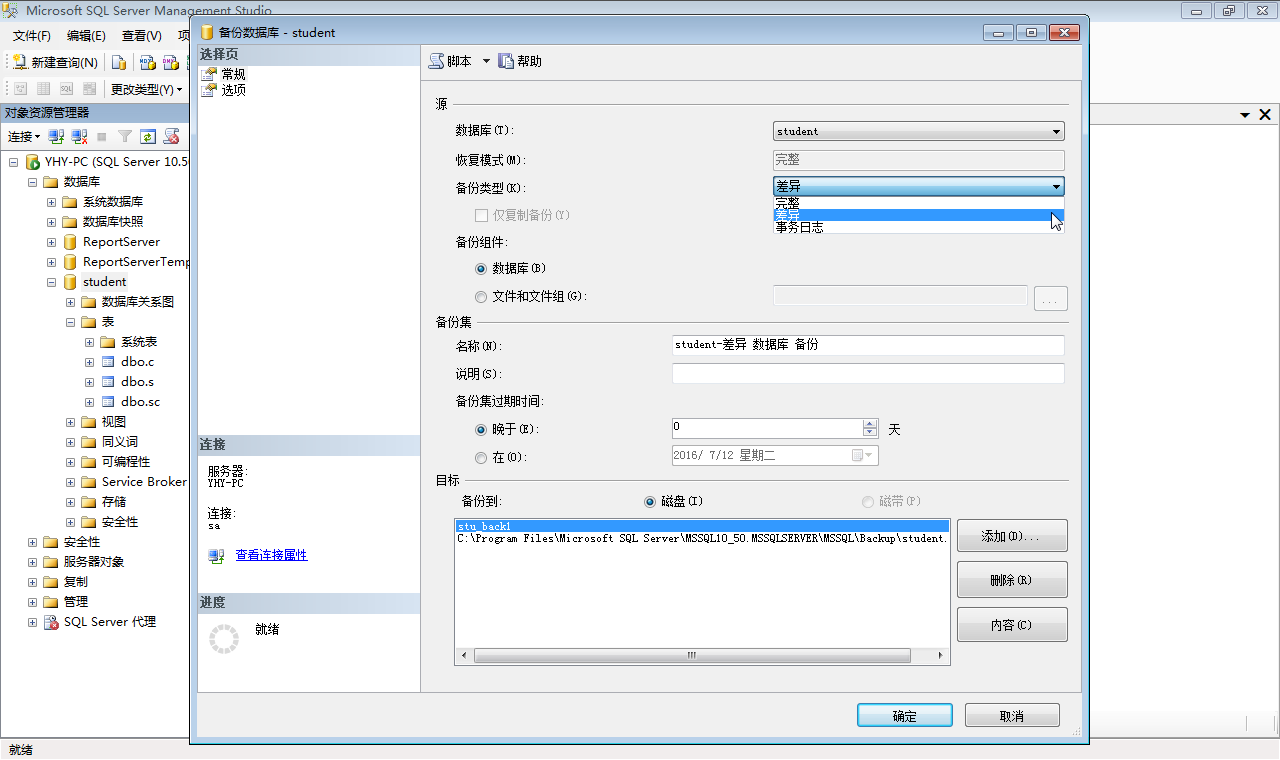Select the 磁盘(I) destination radio
This screenshot has height=760, width=1280.
650,502
